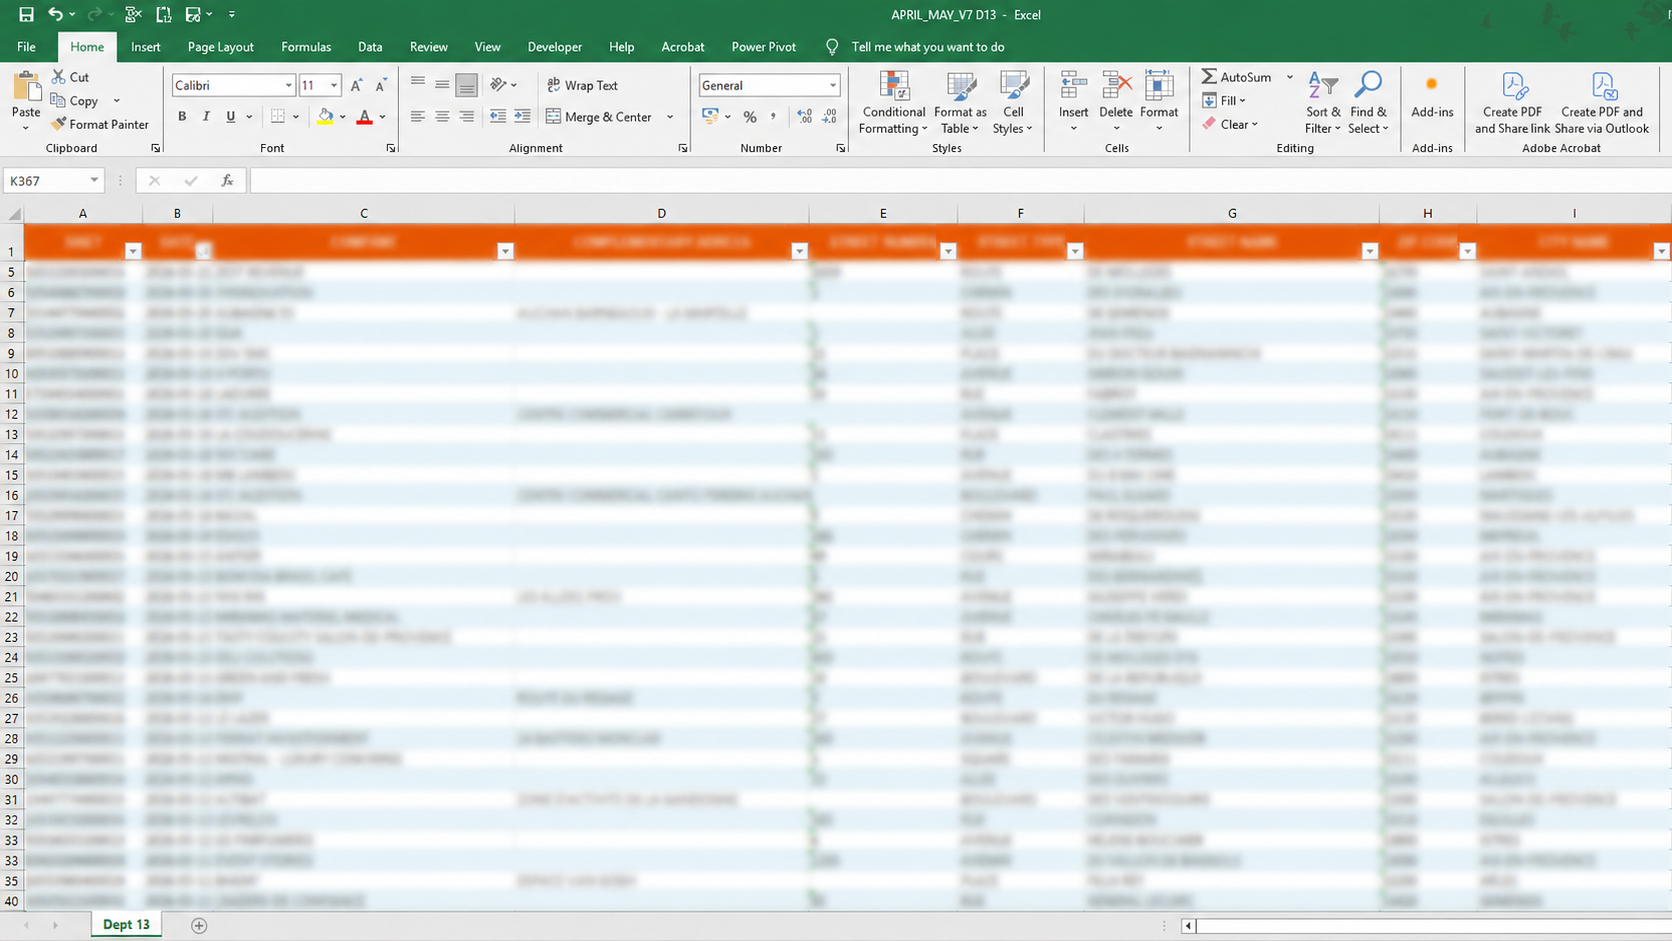Align text right in cells
The width and height of the screenshot is (1672, 941).
click(x=466, y=117)
